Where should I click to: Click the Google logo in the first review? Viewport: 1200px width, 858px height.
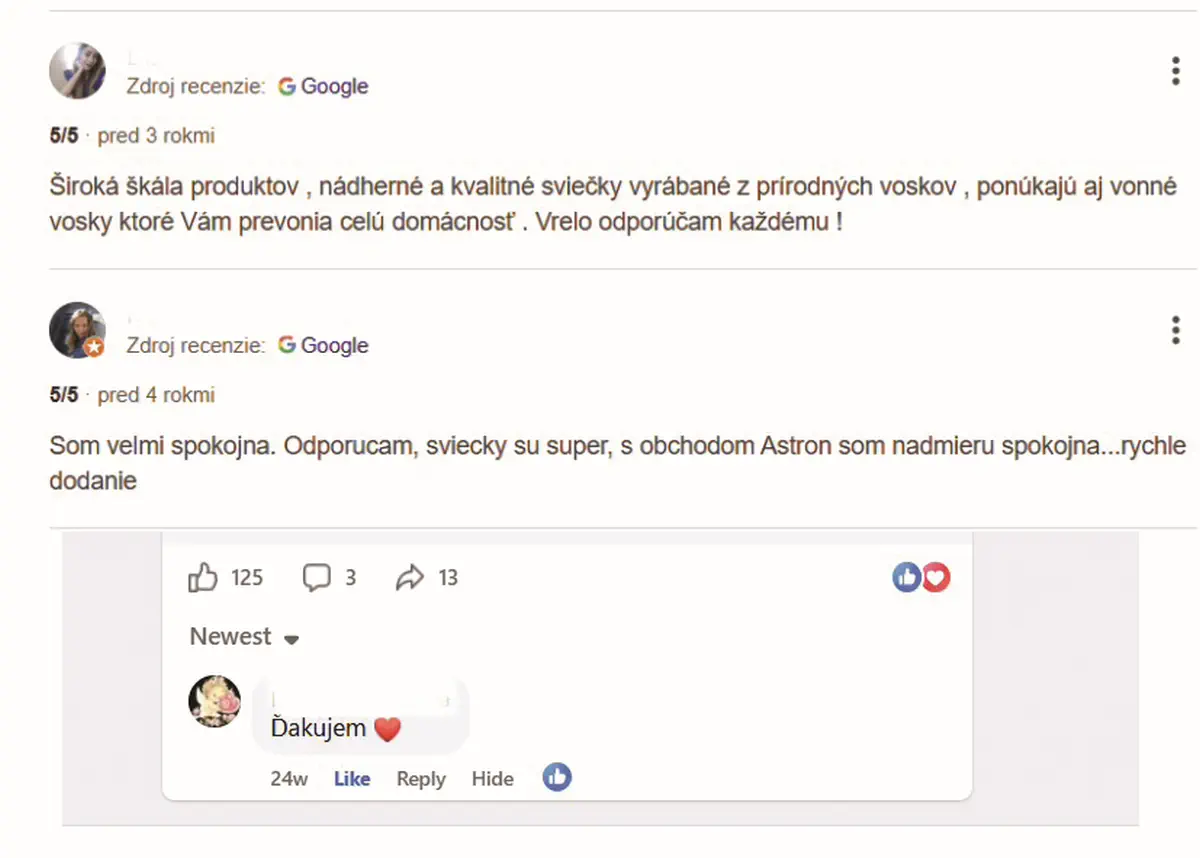[323, 86]
